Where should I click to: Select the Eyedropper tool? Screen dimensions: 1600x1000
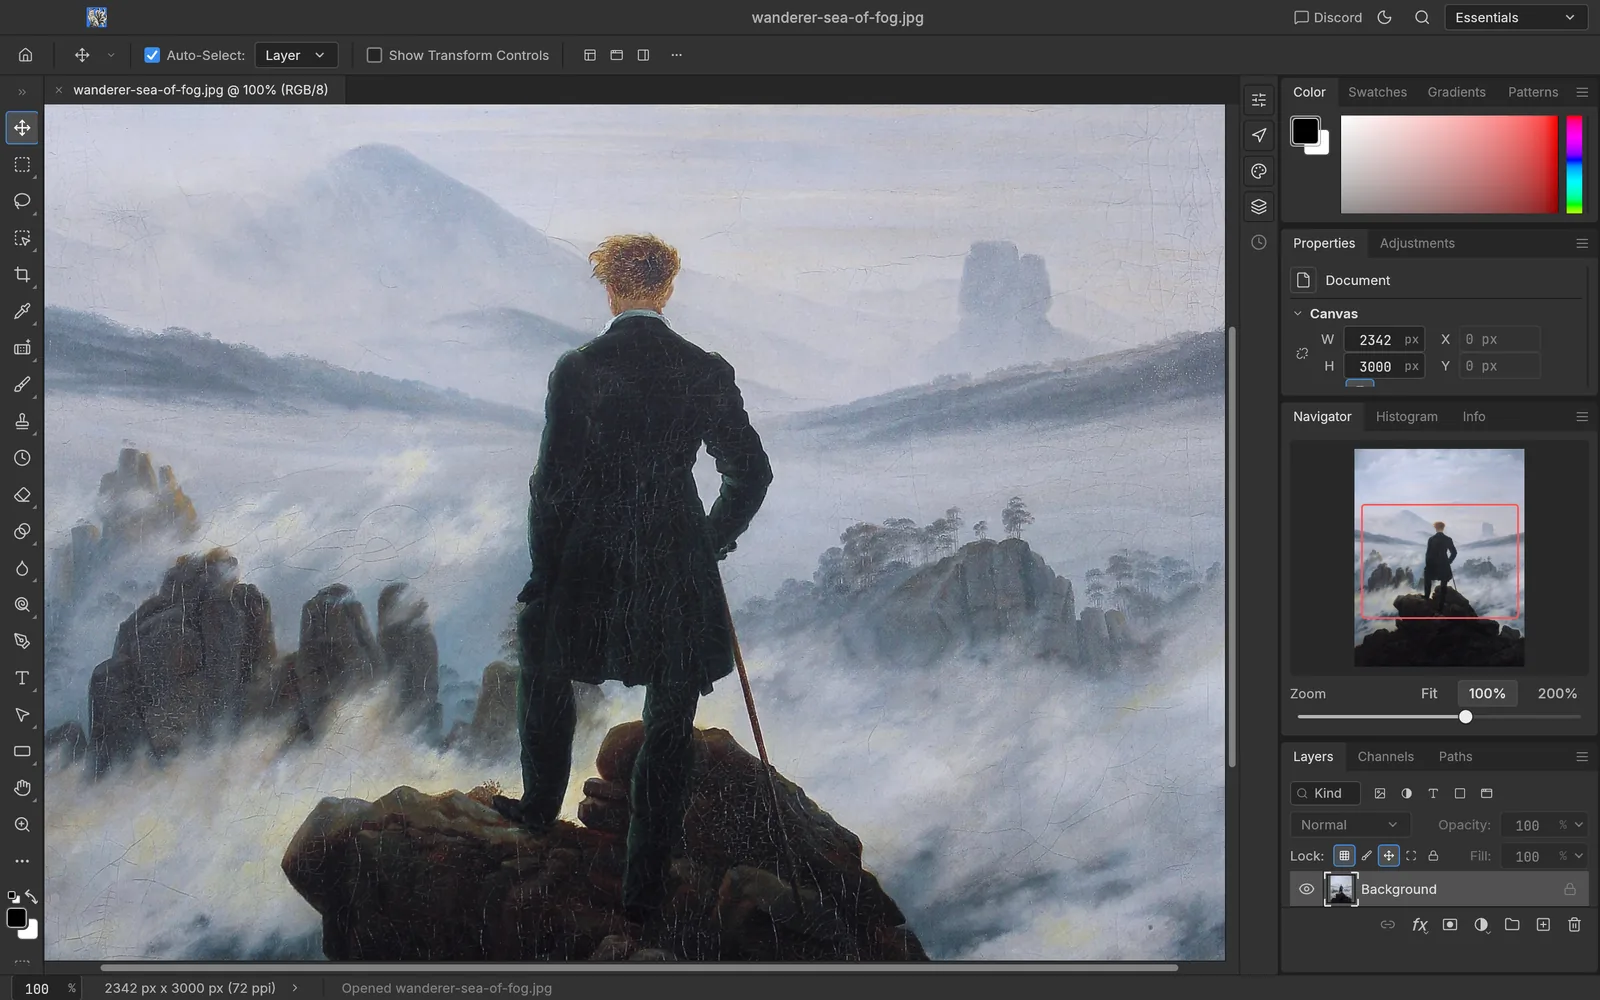point(22,311)
